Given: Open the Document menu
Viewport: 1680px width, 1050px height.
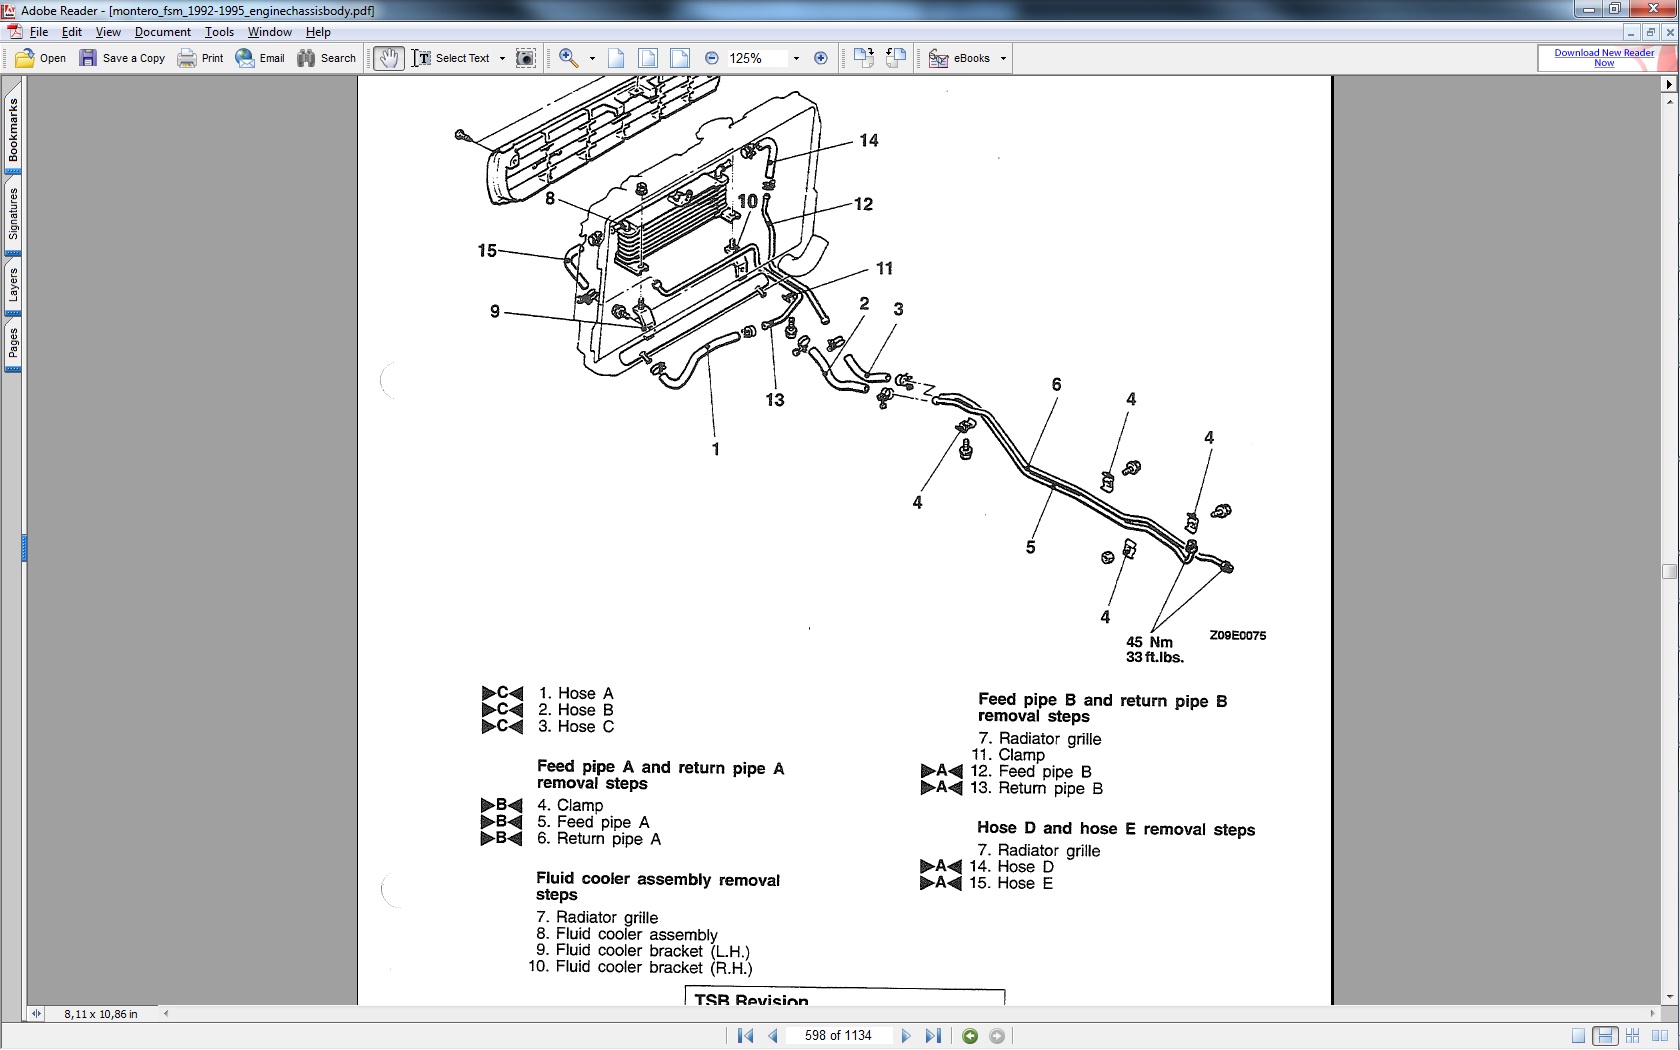Looking at the screenshot, I should pos(162,32).
